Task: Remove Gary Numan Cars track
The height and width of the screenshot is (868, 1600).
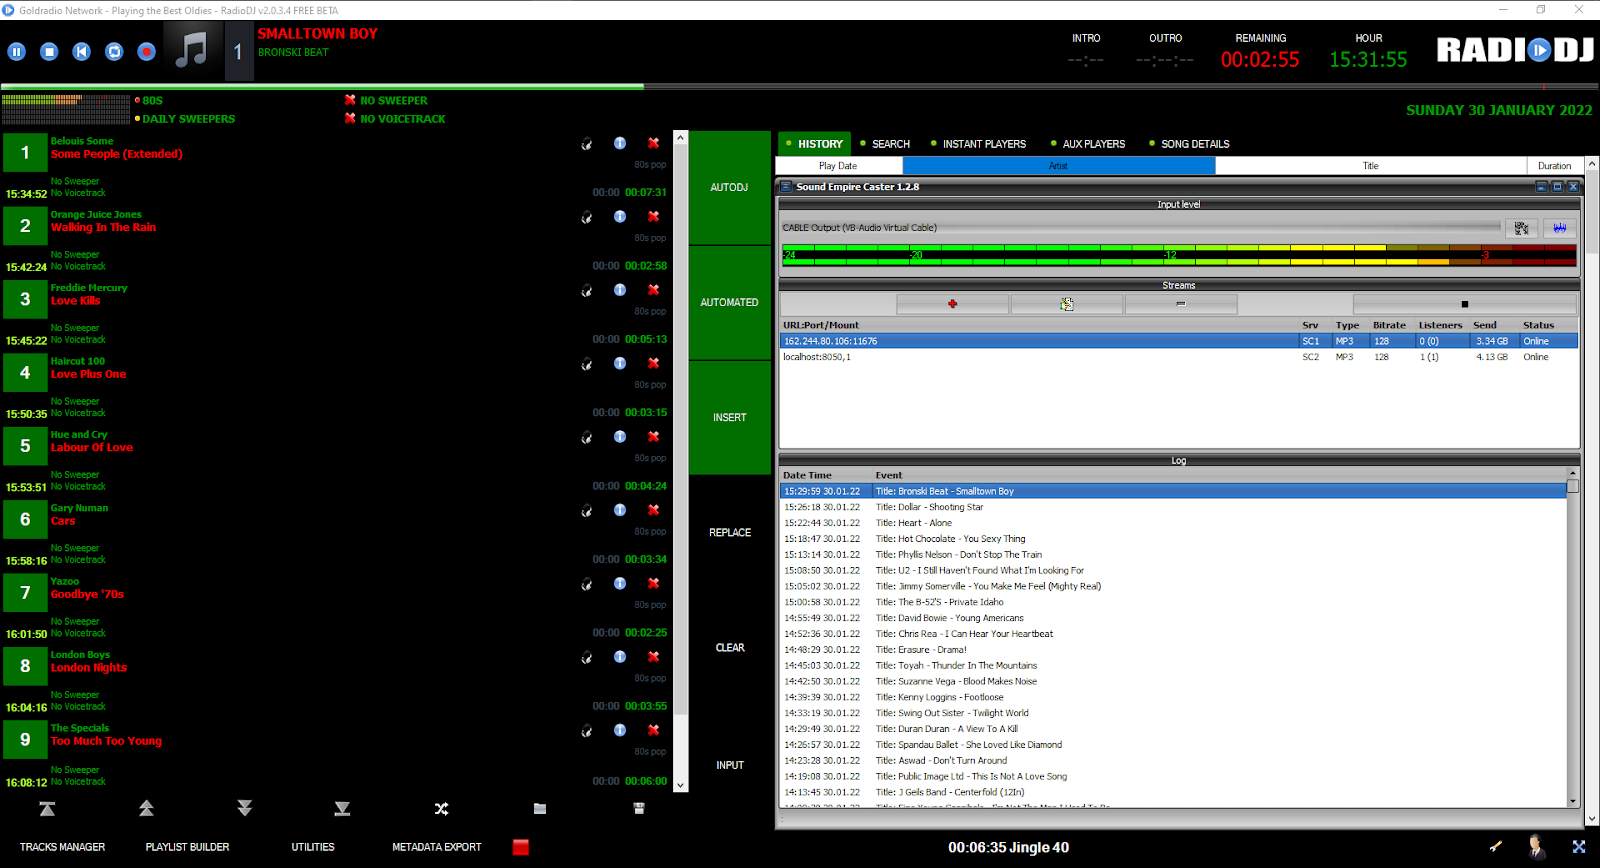Action: pos(653,510)
